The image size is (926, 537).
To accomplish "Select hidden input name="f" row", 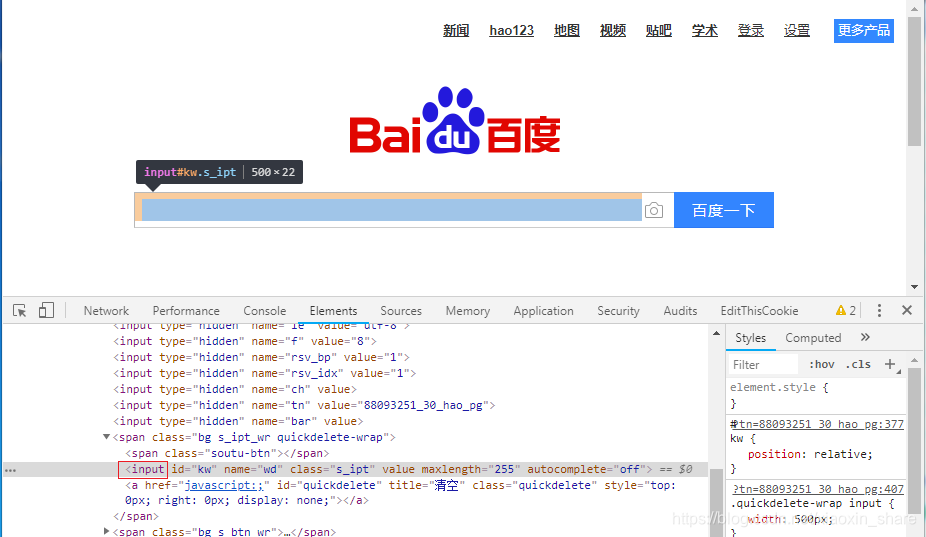I will (245, 341).
